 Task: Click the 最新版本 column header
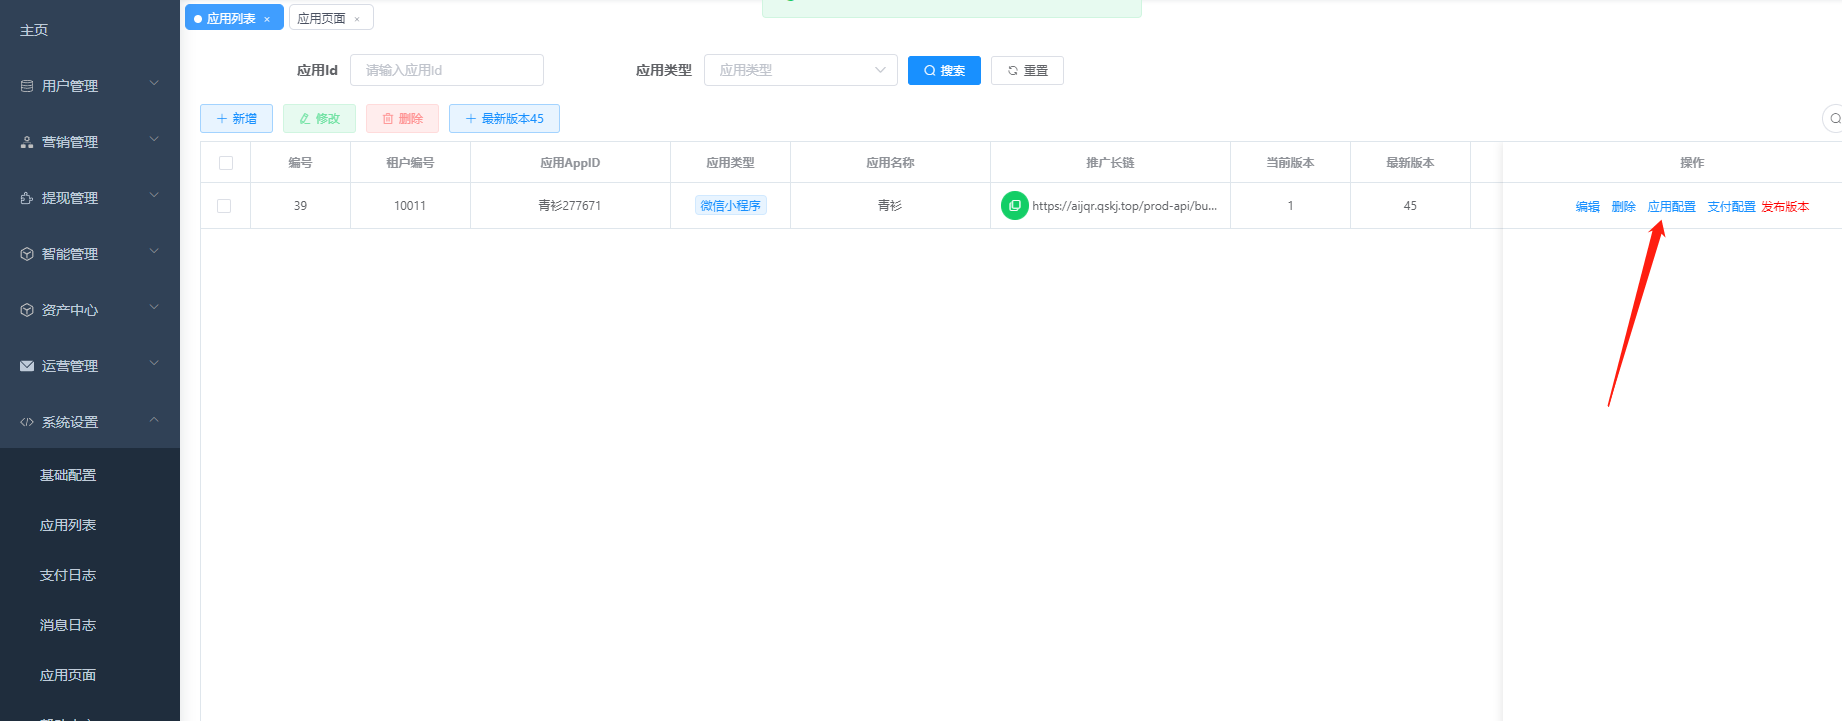(1410, 163)
